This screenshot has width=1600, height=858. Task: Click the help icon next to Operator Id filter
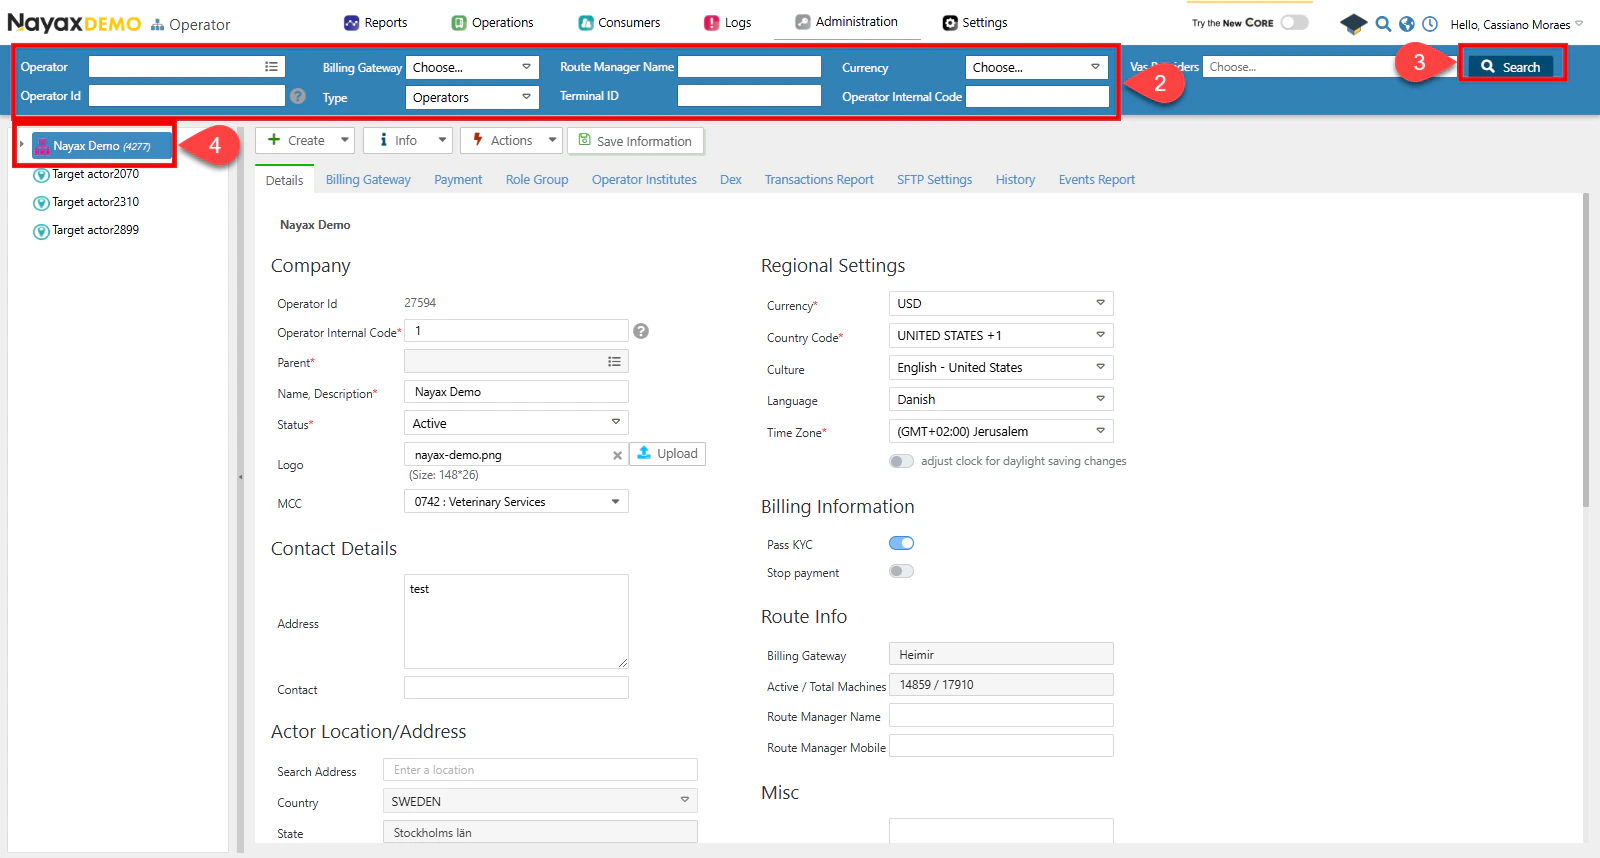(298, 96)
